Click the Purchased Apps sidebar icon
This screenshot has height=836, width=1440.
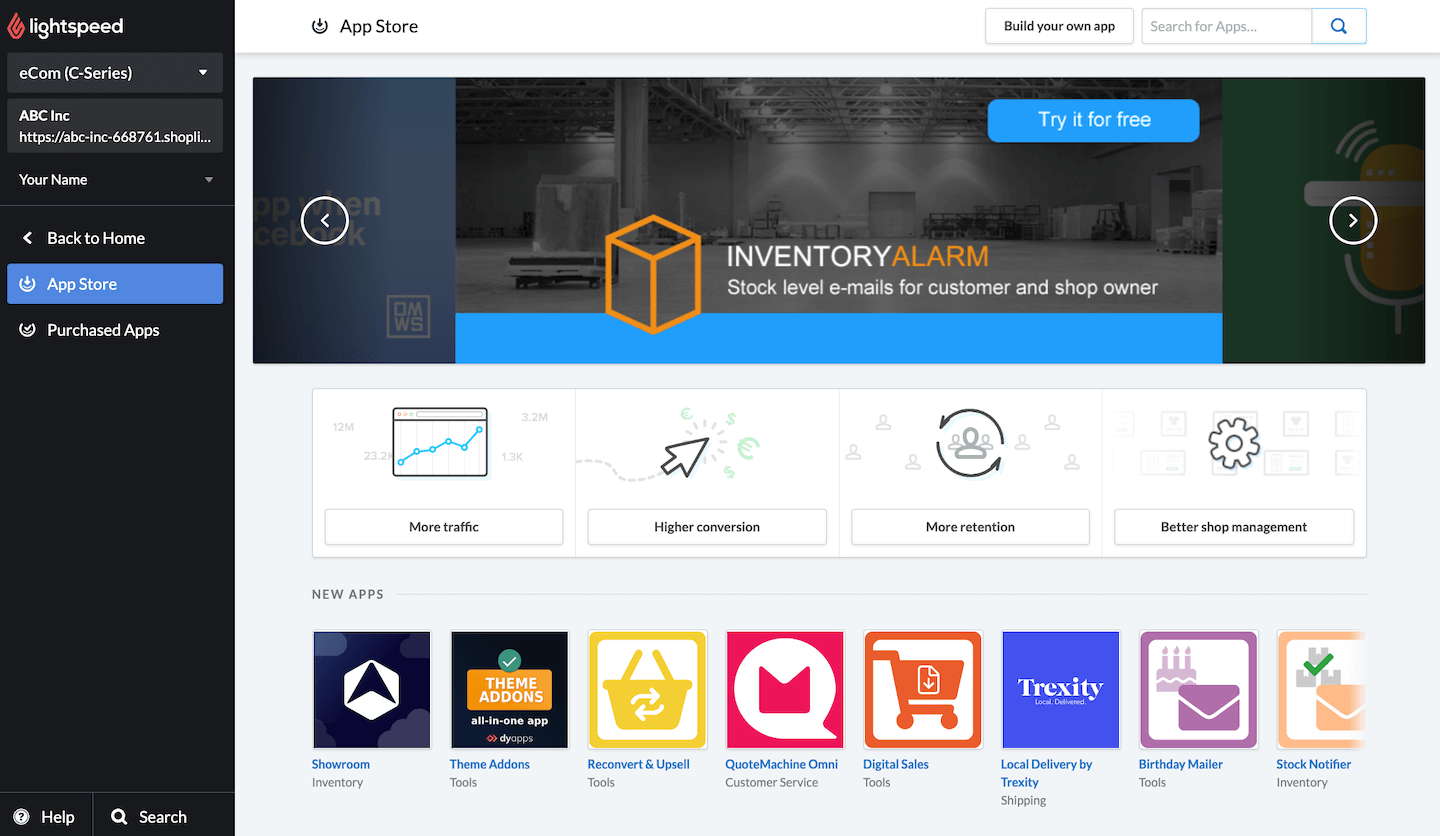[27, 330]
